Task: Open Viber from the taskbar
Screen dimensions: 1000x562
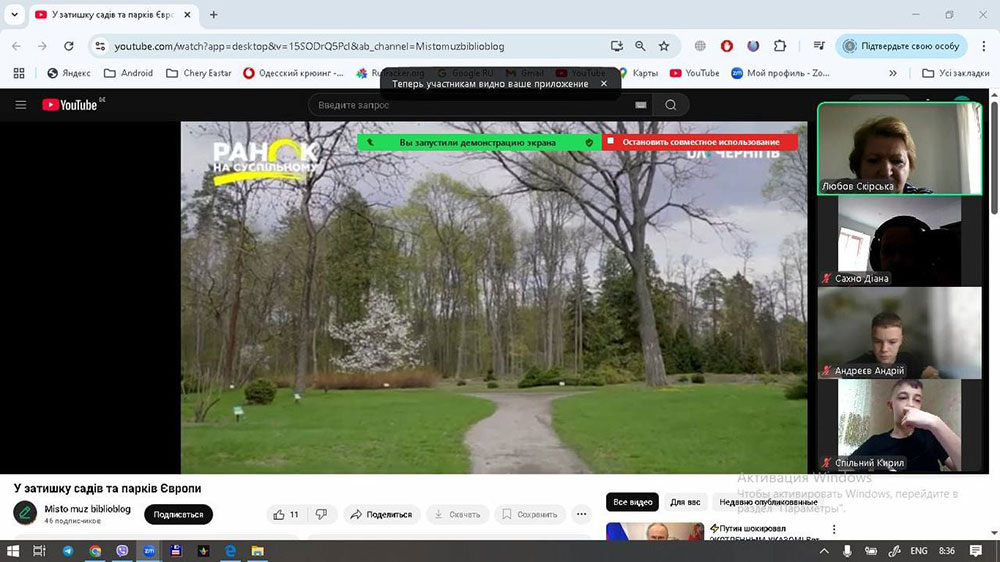Action: tap(122, 551)
